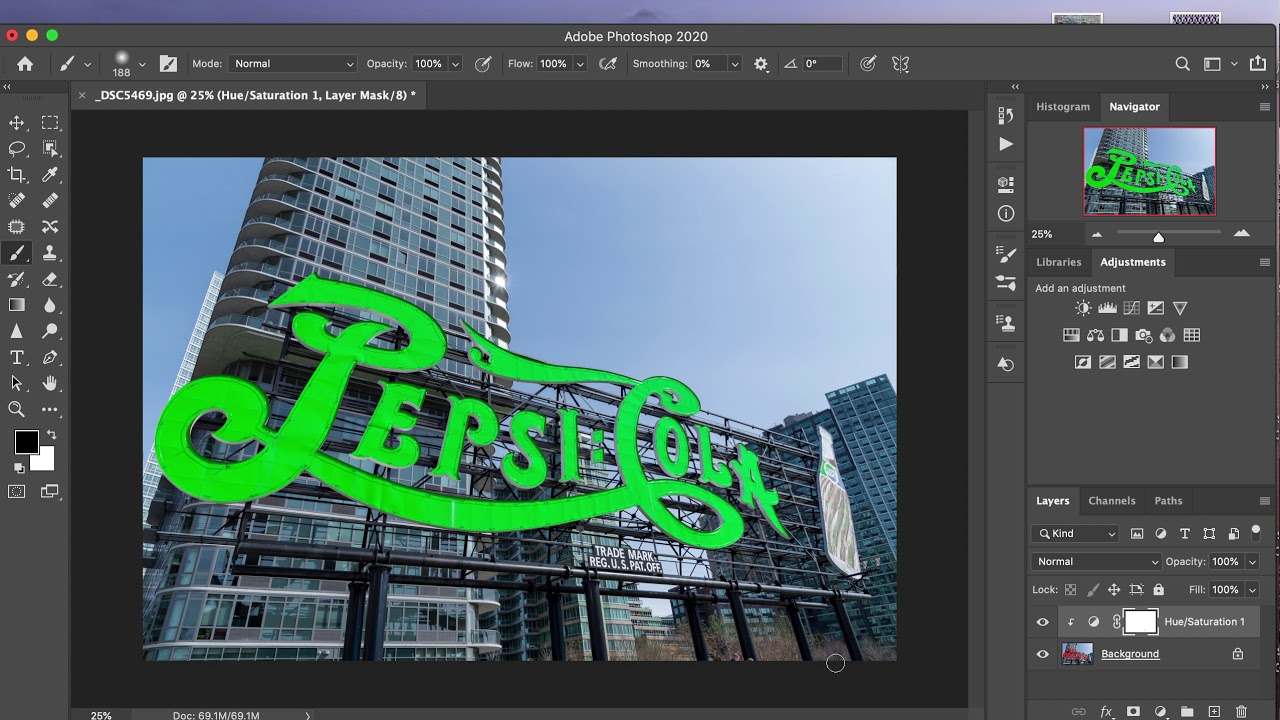Select the Hand tool
The height and width of the screenshot is (720, 1280).
click(50, 383)
